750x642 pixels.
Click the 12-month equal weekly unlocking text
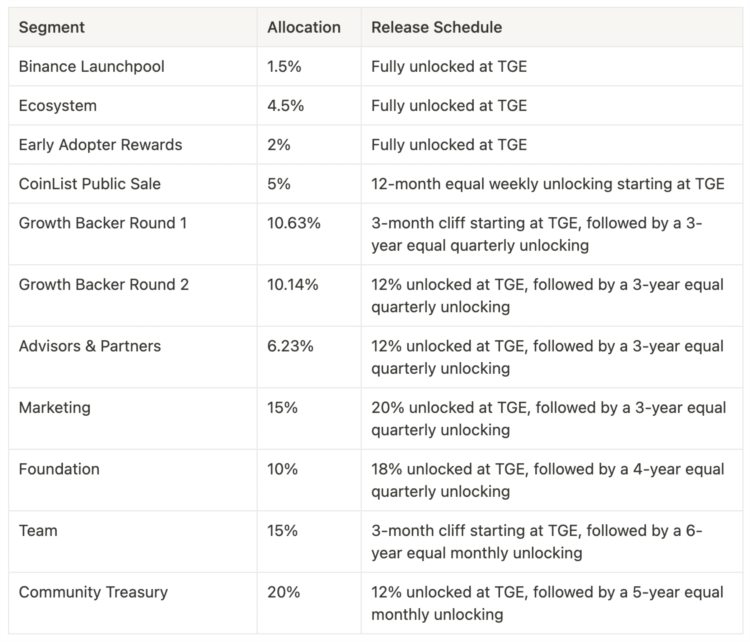546,184
